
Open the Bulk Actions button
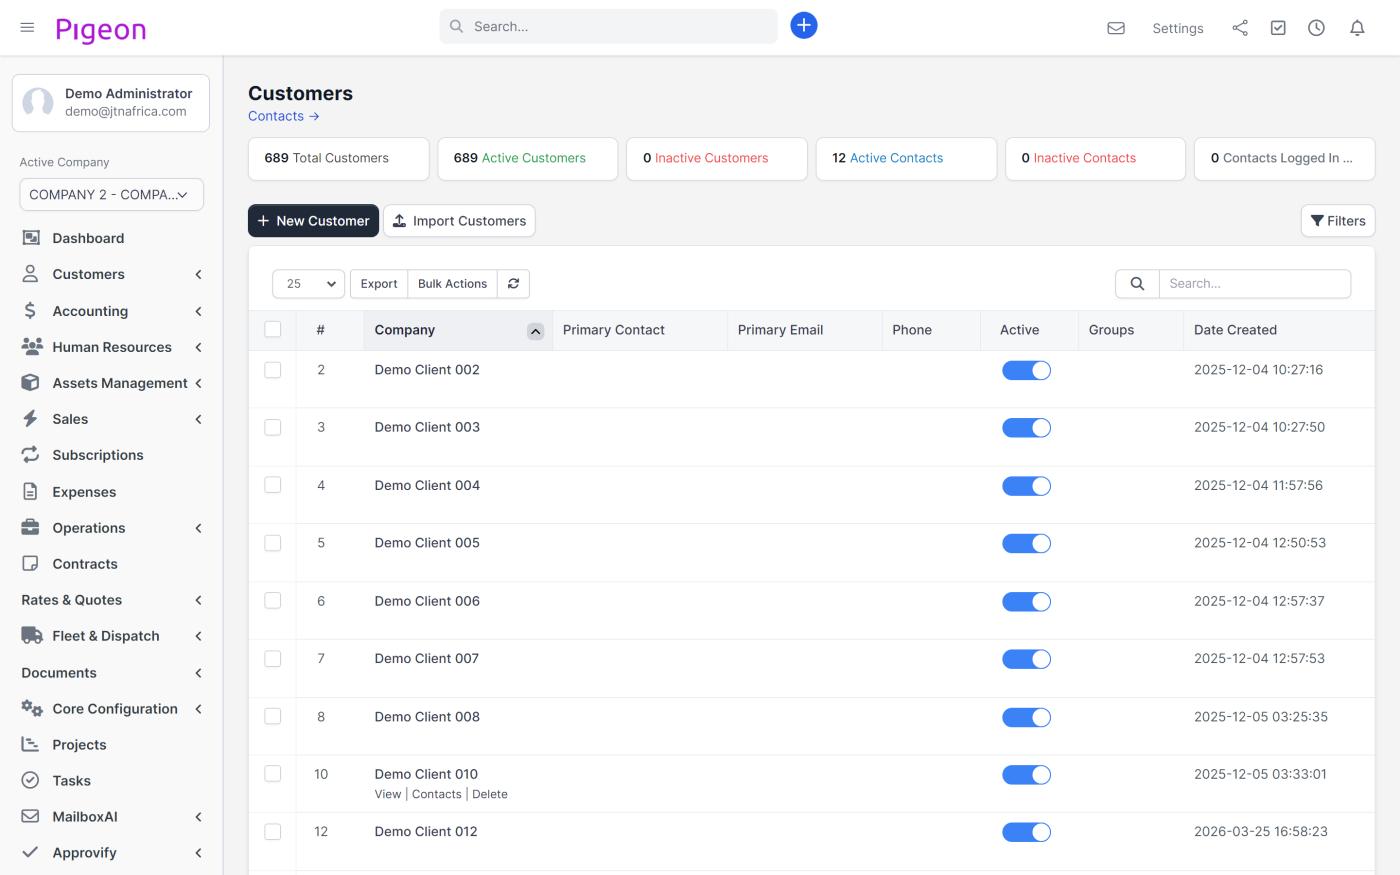click(x=452, y=284)
